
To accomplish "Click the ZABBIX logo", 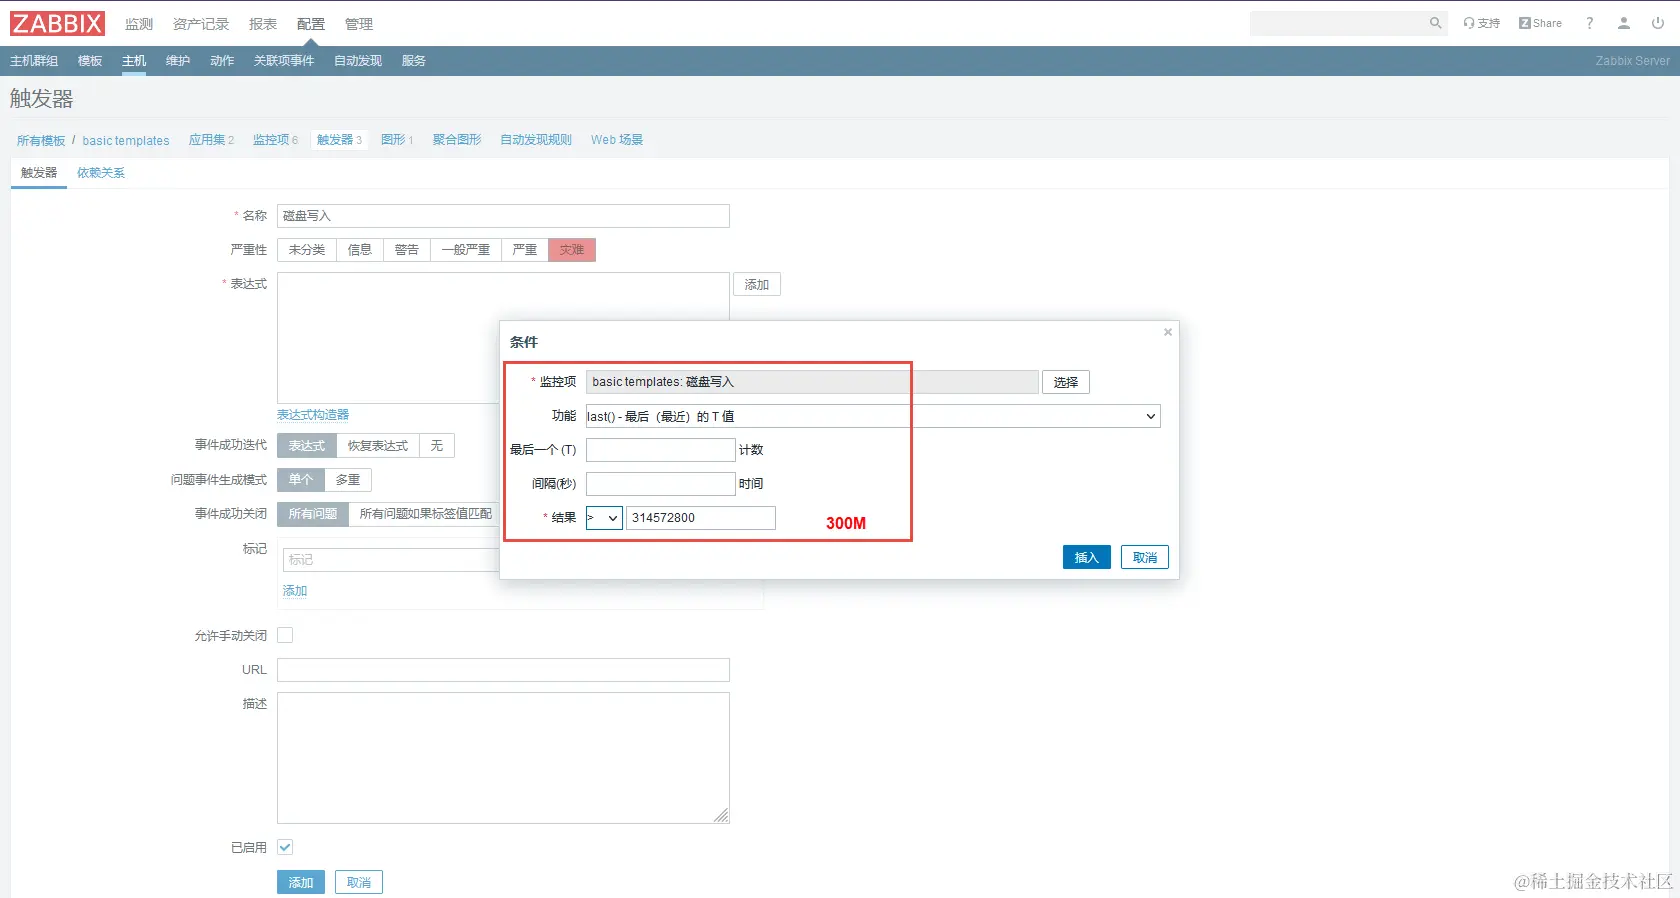I will [x=58, y=23].
